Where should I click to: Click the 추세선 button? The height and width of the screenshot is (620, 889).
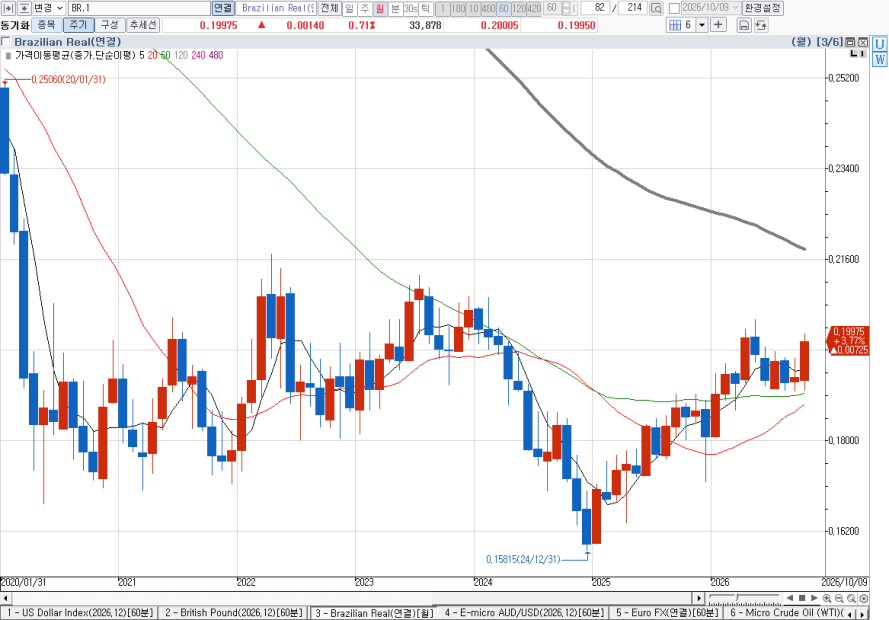[x=143, y=25]
